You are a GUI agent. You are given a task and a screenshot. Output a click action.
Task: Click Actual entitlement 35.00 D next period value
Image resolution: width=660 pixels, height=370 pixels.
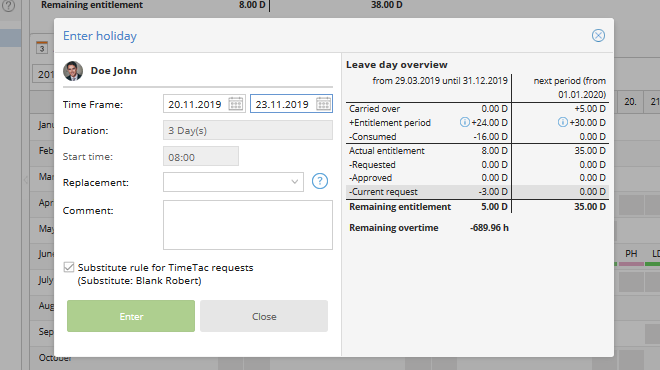[590, 151]
